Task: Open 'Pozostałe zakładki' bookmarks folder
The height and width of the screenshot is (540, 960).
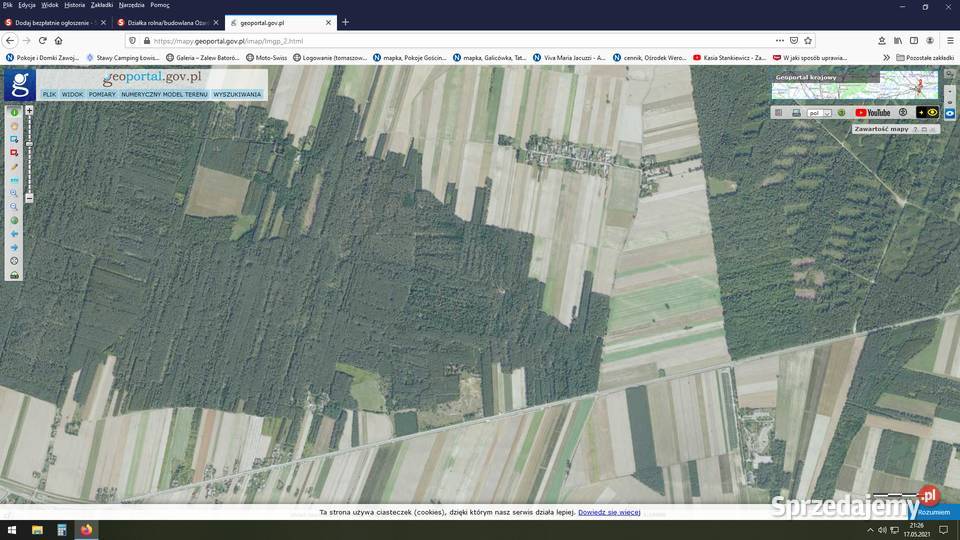Action: tap(925, 58)
